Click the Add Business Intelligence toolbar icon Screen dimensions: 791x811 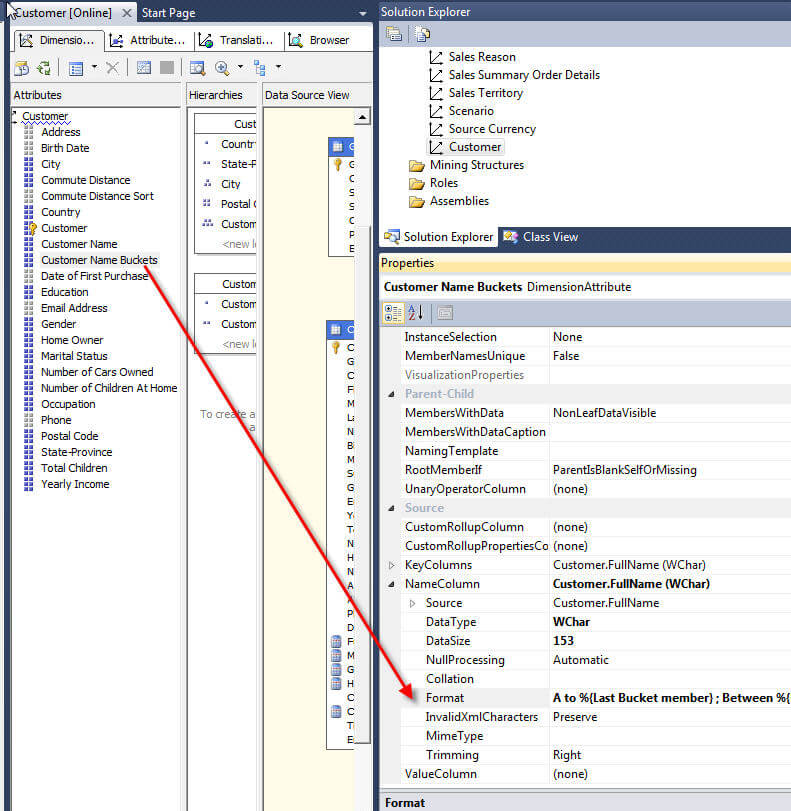pyautogui.click(x=22, y=68)
